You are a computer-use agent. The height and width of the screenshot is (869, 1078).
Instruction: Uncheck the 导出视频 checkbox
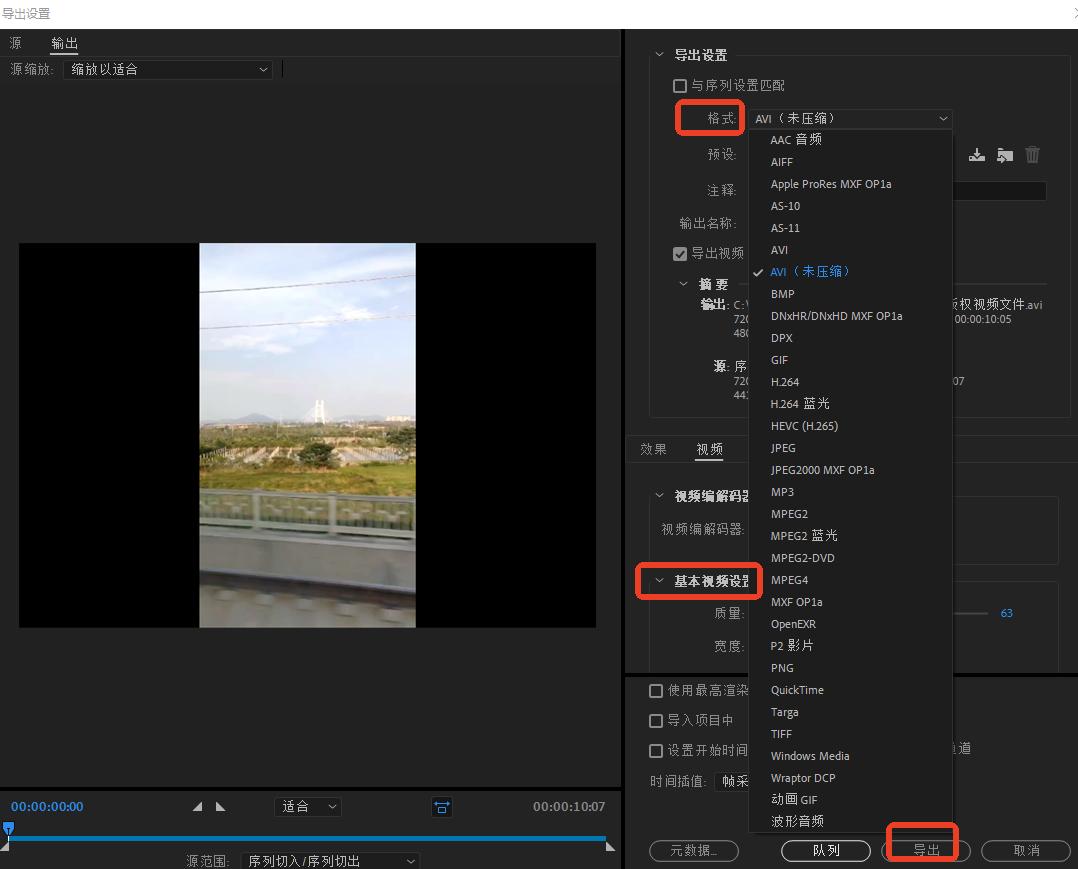click(x=680, y=253)
